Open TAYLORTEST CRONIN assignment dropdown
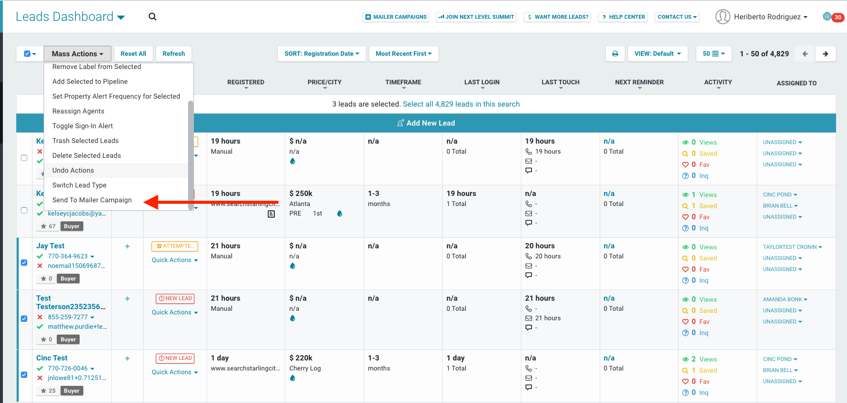Viewport: 847px width, 403px height. [x=792, y=247]
